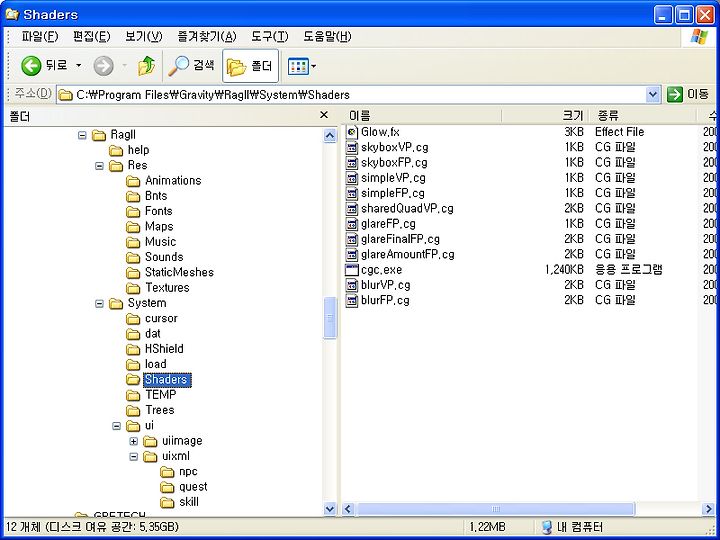The width and height of the screenshot is (720, 540).
Task: Sort by the 종류 column header
Action: click(642, 115)
